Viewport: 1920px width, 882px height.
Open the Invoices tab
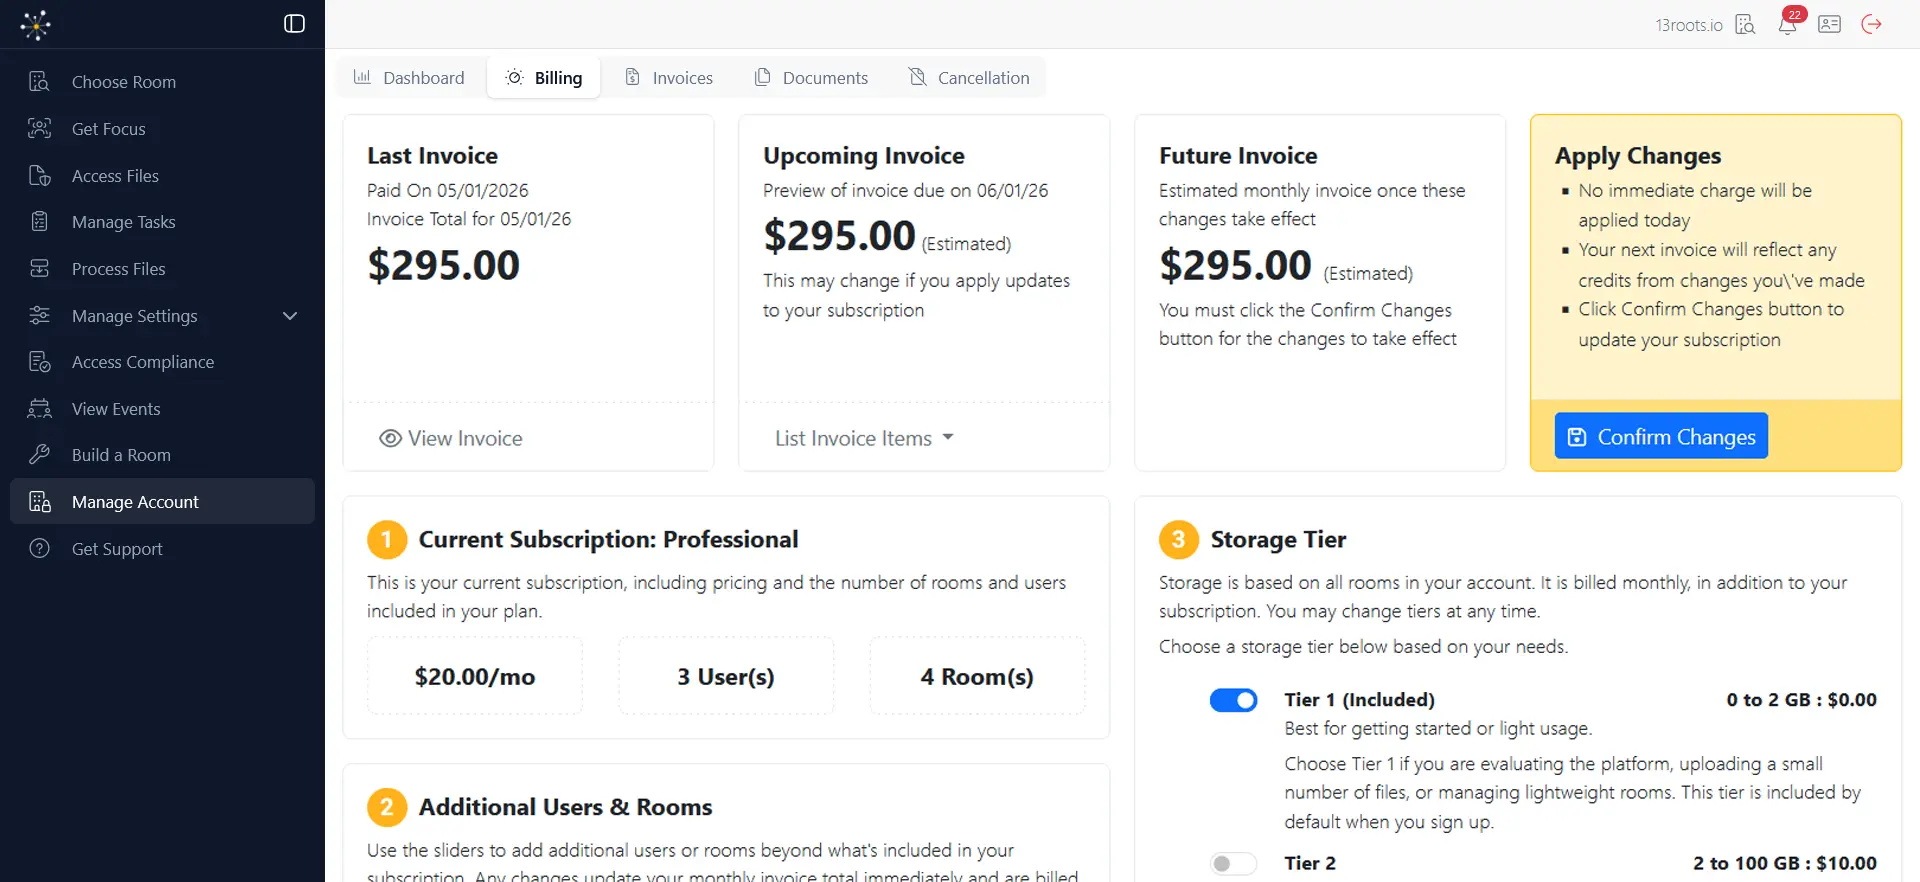click(669, 77)
